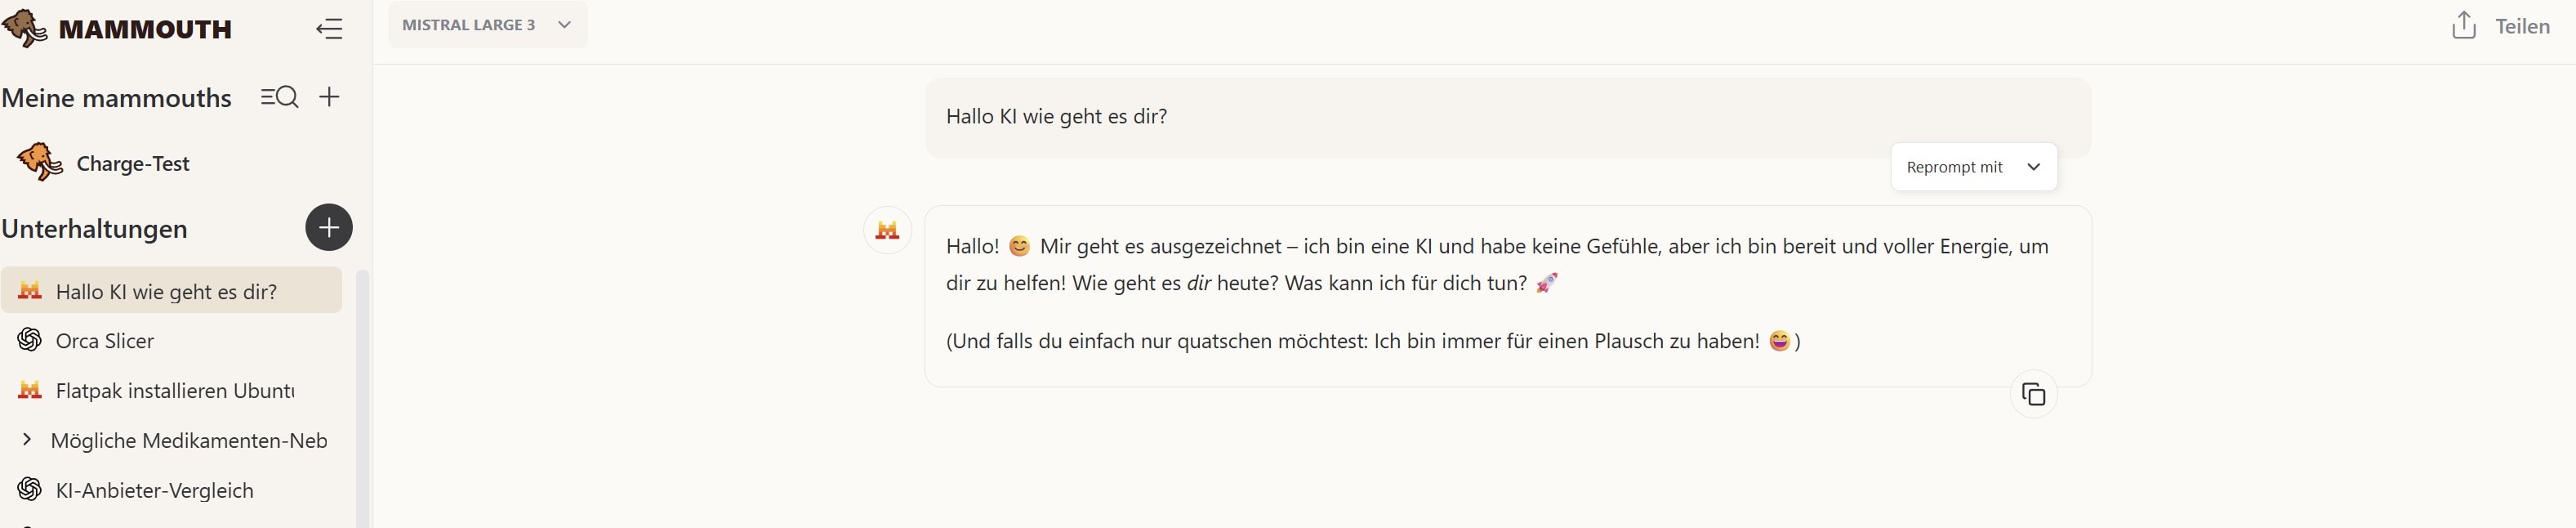Click the Teilen share button
Image resolution: width=2576 pixels, height=528 pixels.
point(2521,27)
